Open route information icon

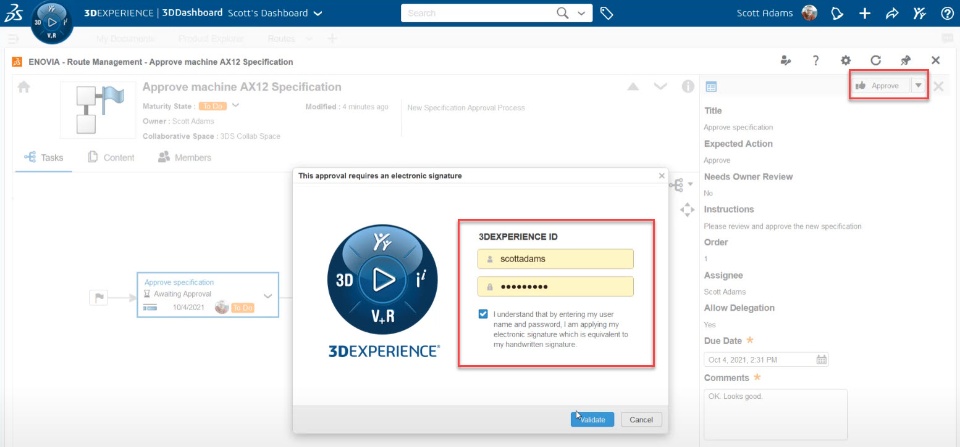[x=688, y=86]
